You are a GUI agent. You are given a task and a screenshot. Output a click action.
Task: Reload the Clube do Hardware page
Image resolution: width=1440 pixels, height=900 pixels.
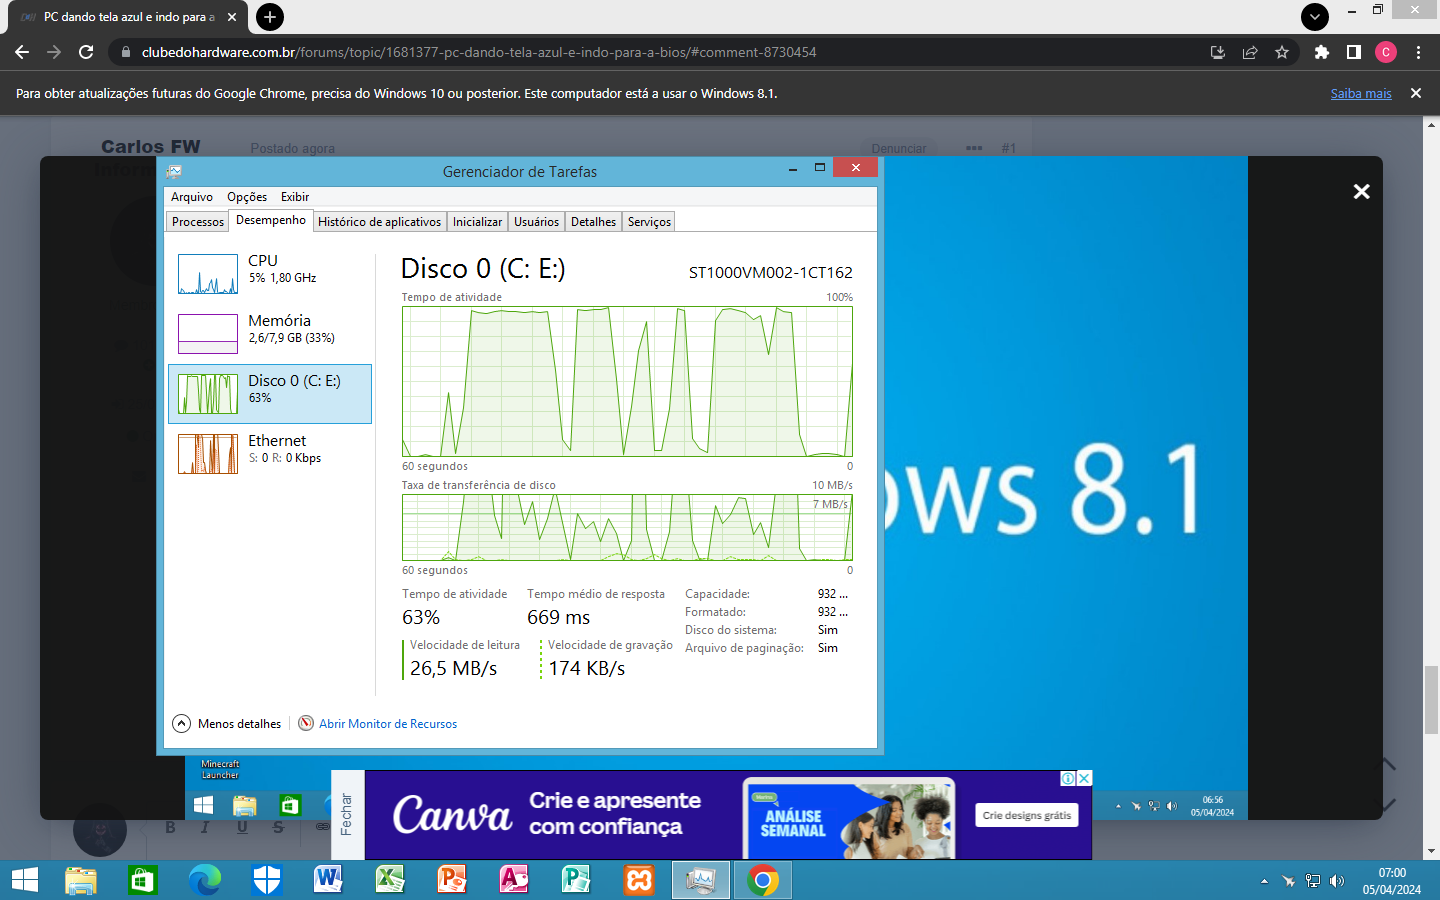click(86, 52)
